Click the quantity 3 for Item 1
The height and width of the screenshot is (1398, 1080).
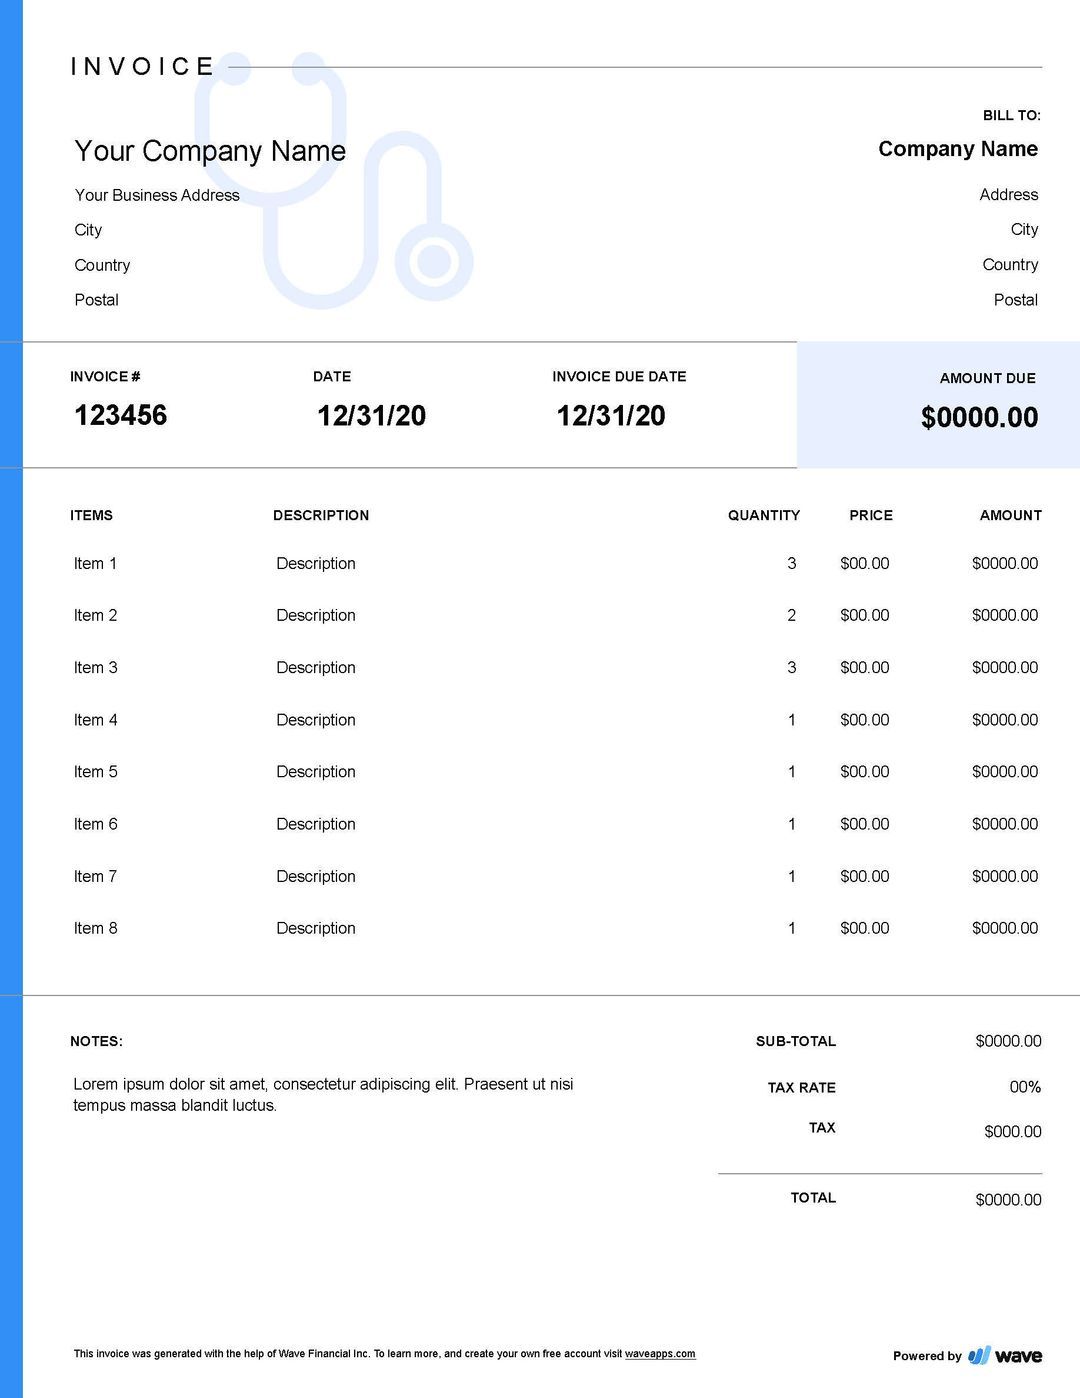(x=791, y=563)
